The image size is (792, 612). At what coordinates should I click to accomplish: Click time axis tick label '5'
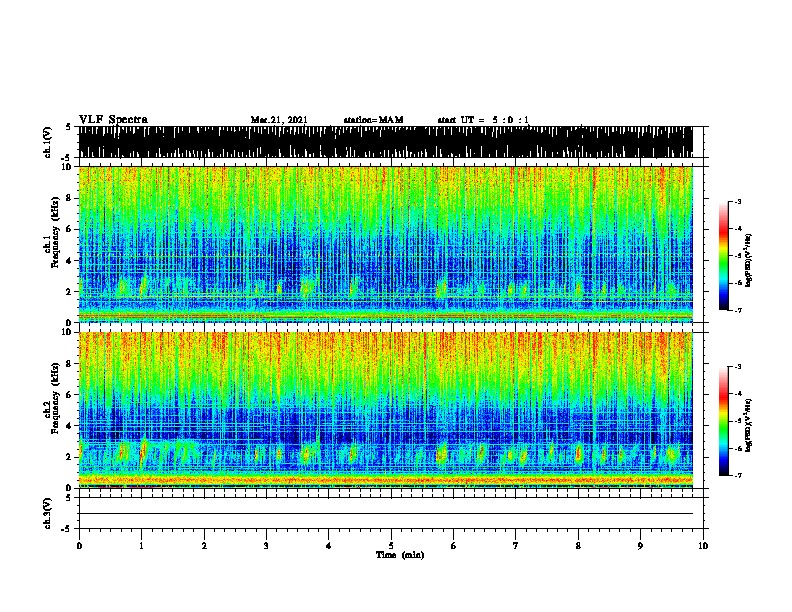391,546
